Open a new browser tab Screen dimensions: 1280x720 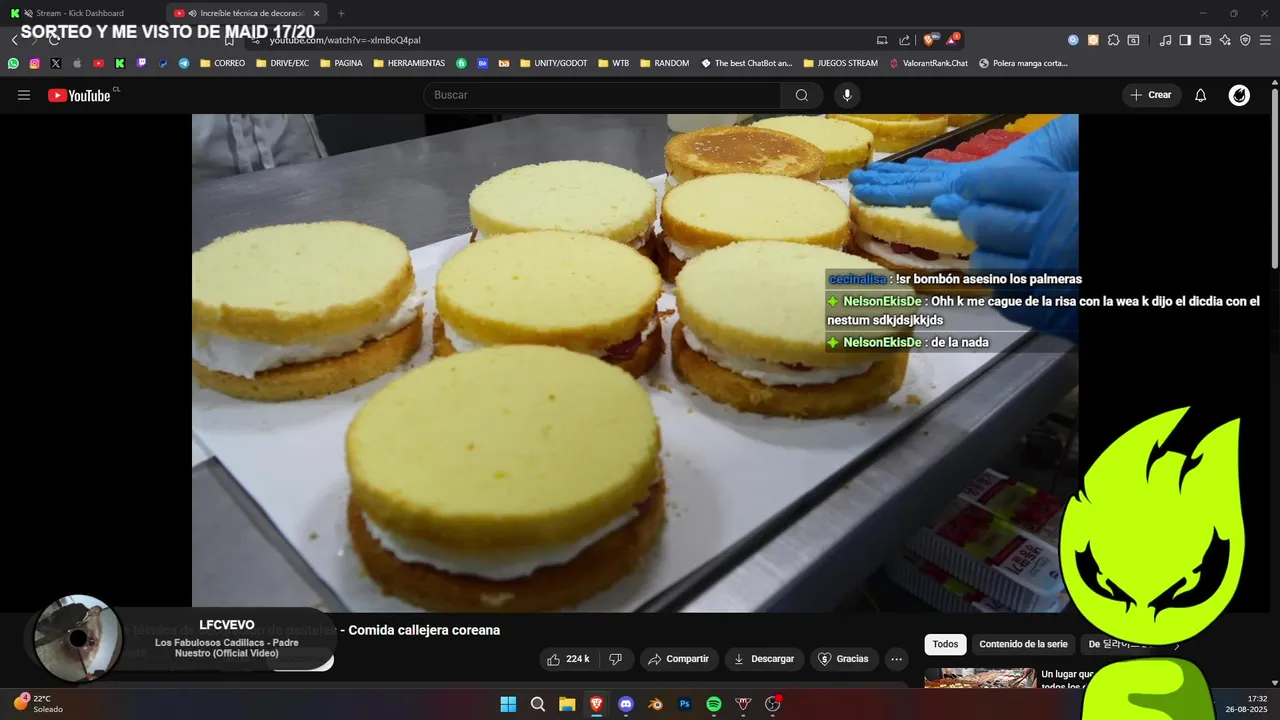coord(341,13)
